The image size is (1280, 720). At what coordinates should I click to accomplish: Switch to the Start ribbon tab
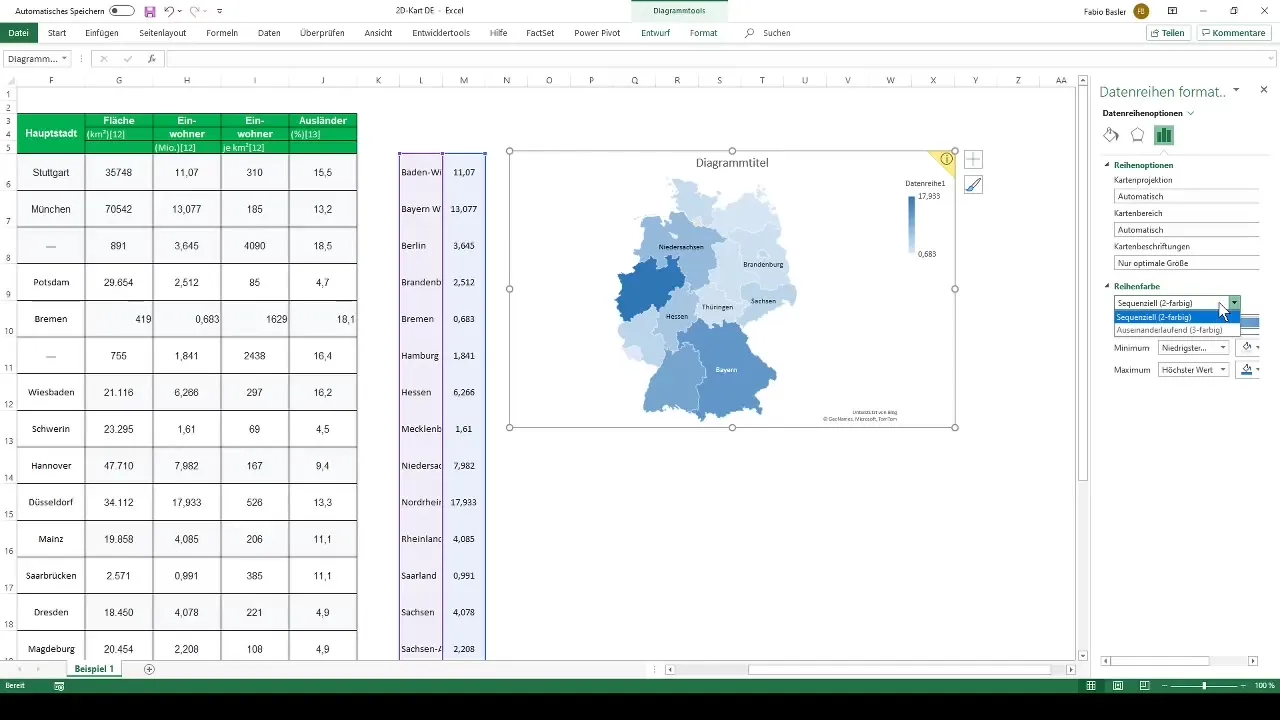coord(57,33)
